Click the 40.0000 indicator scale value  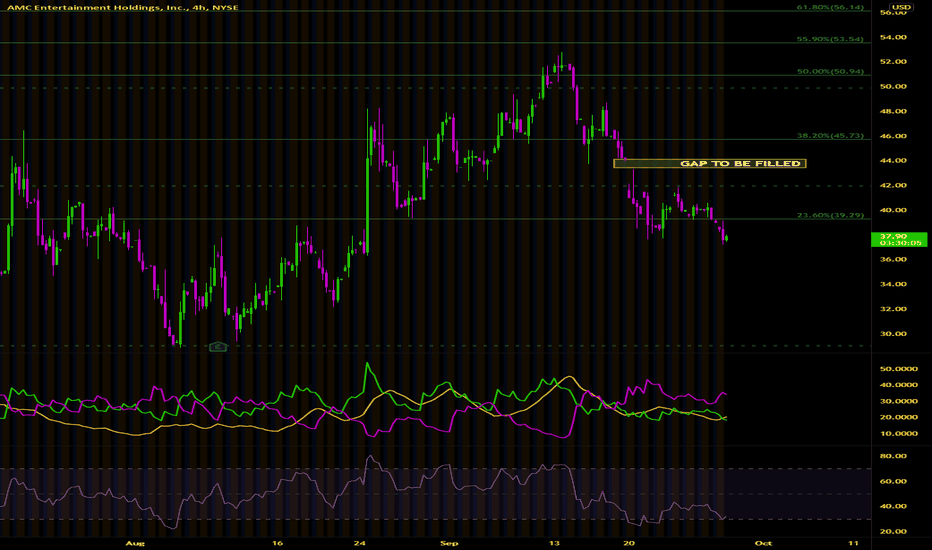click(x=899, y=385)
